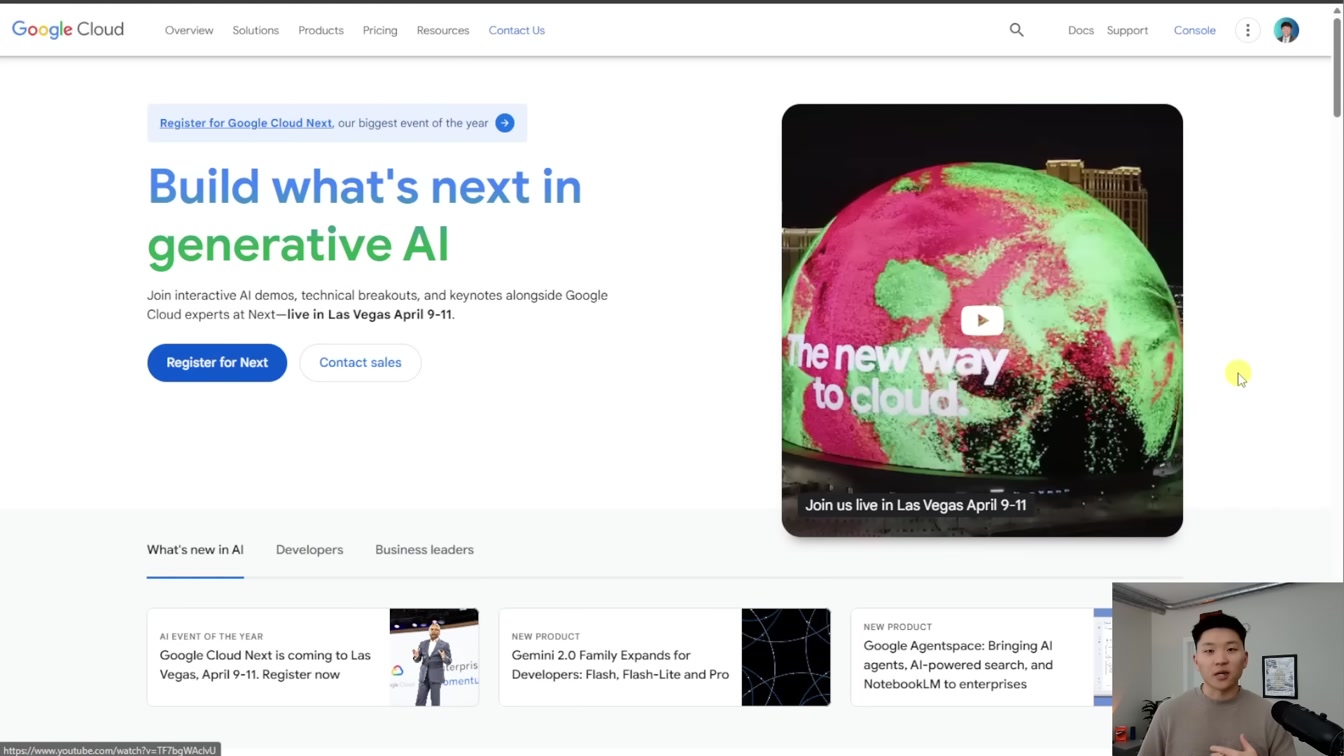The width and height of the screenshot is (1344, 756).
Task: Open the Resources menu
Action: 443,30
